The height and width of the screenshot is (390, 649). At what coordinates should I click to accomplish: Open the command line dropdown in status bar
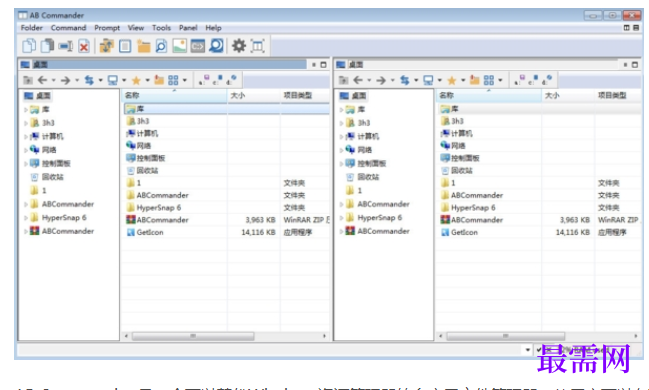click(527, 350)
